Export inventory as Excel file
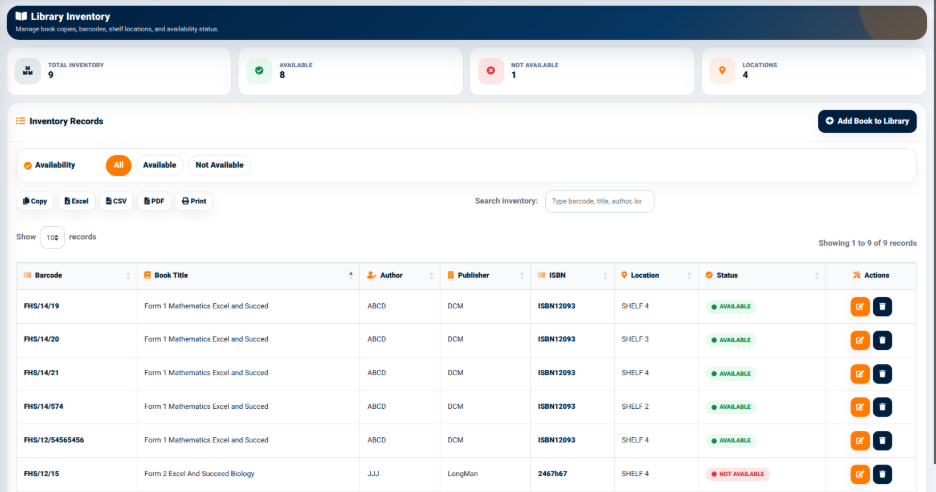The image size is (936, 492). (76, 201)
